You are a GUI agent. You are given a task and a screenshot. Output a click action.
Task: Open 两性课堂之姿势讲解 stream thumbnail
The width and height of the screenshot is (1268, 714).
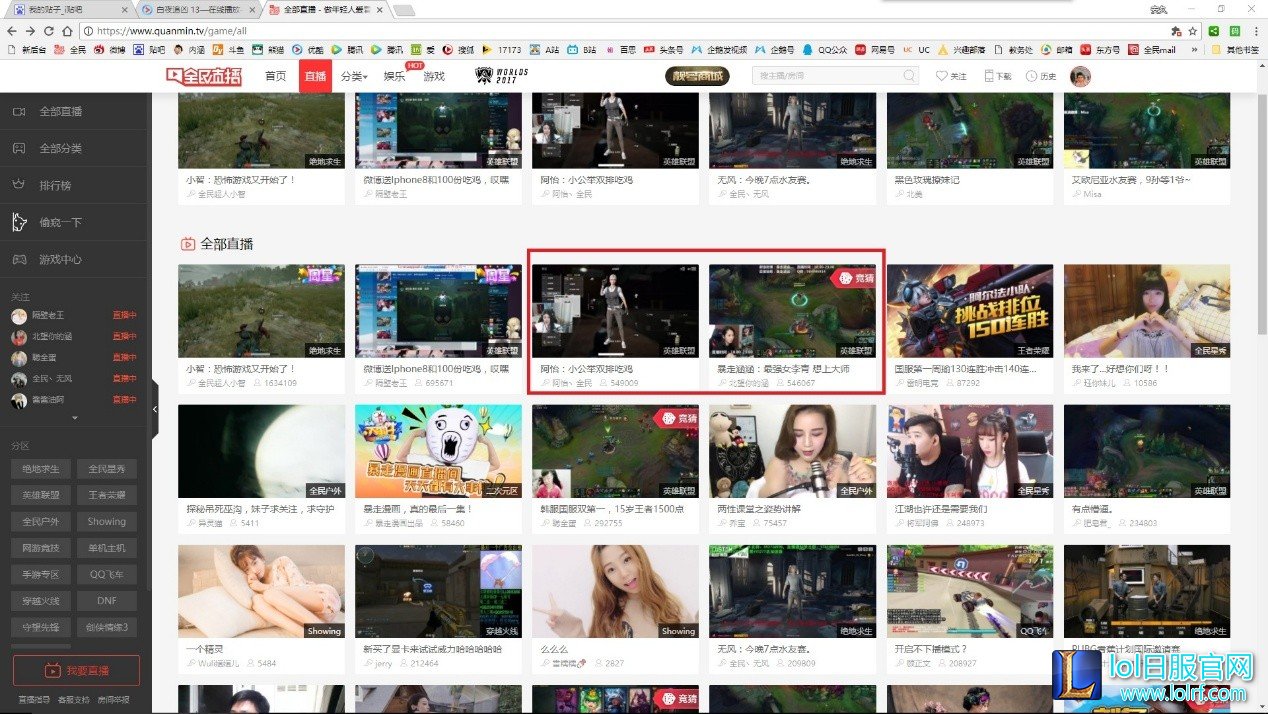(x=792, y=451)
